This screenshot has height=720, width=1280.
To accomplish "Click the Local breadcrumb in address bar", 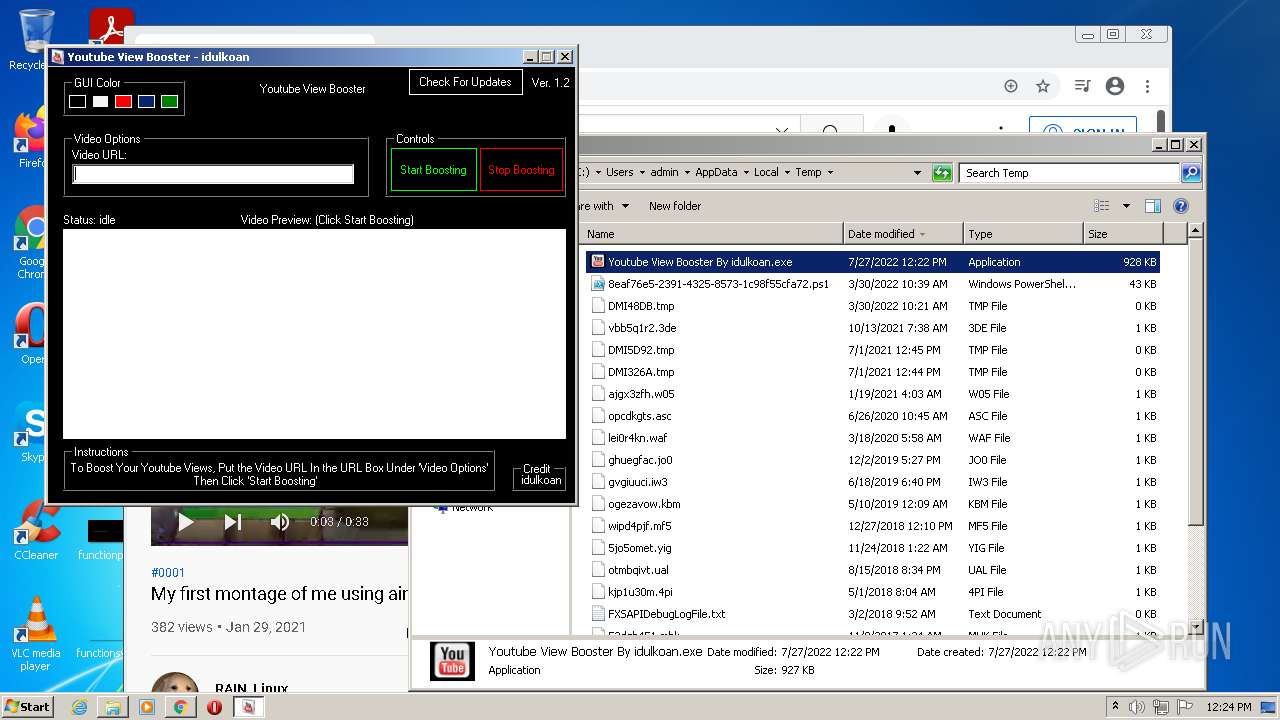I will pyautogui.click(x=766, y=172).
